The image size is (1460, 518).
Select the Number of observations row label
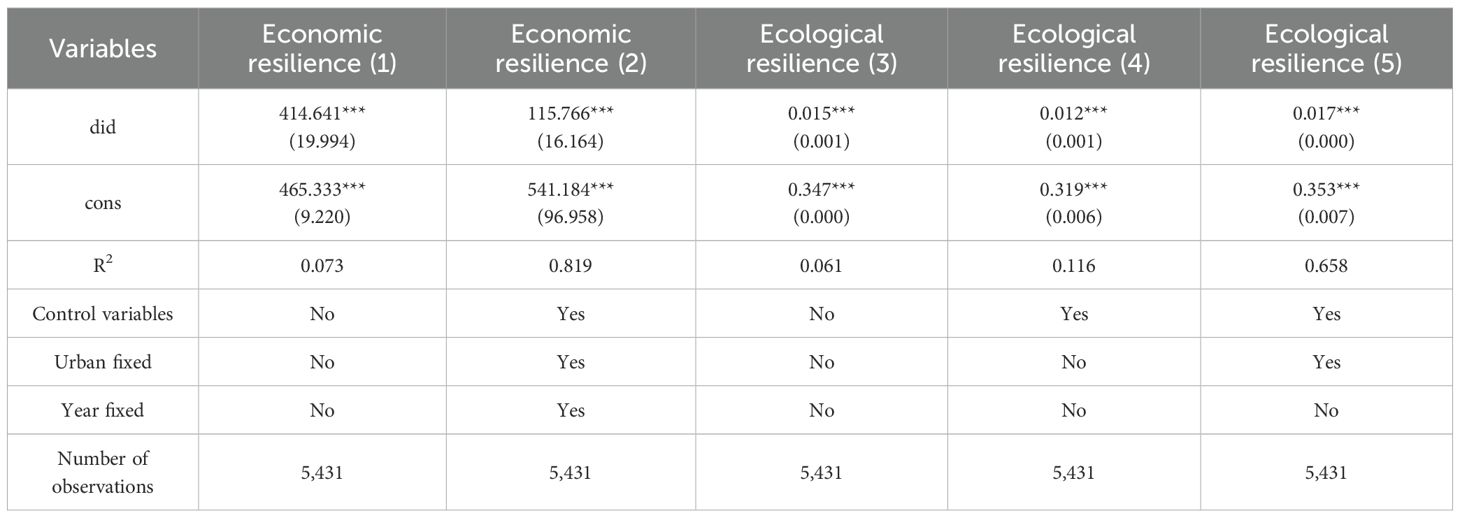pyautogui.click(x=102, y=472)
